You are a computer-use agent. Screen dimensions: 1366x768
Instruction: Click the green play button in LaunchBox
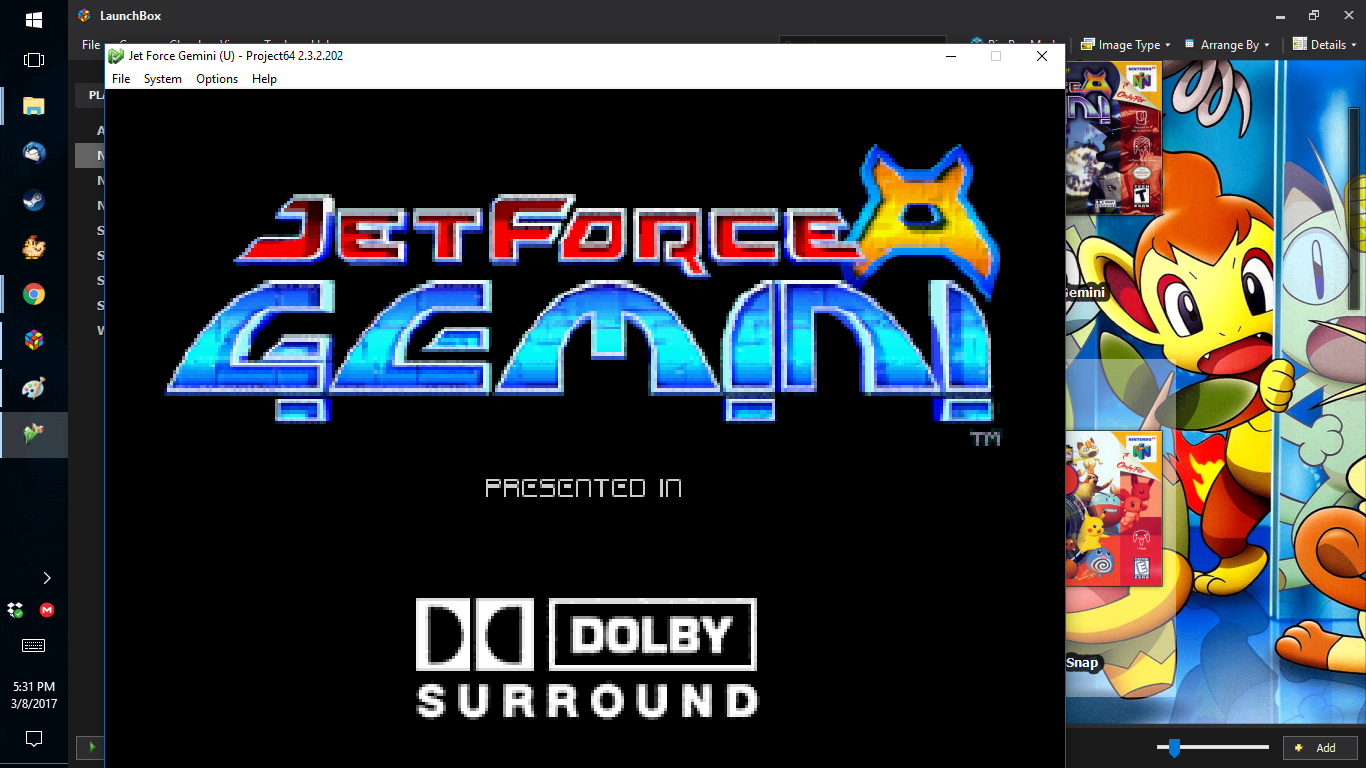point(91,747)
